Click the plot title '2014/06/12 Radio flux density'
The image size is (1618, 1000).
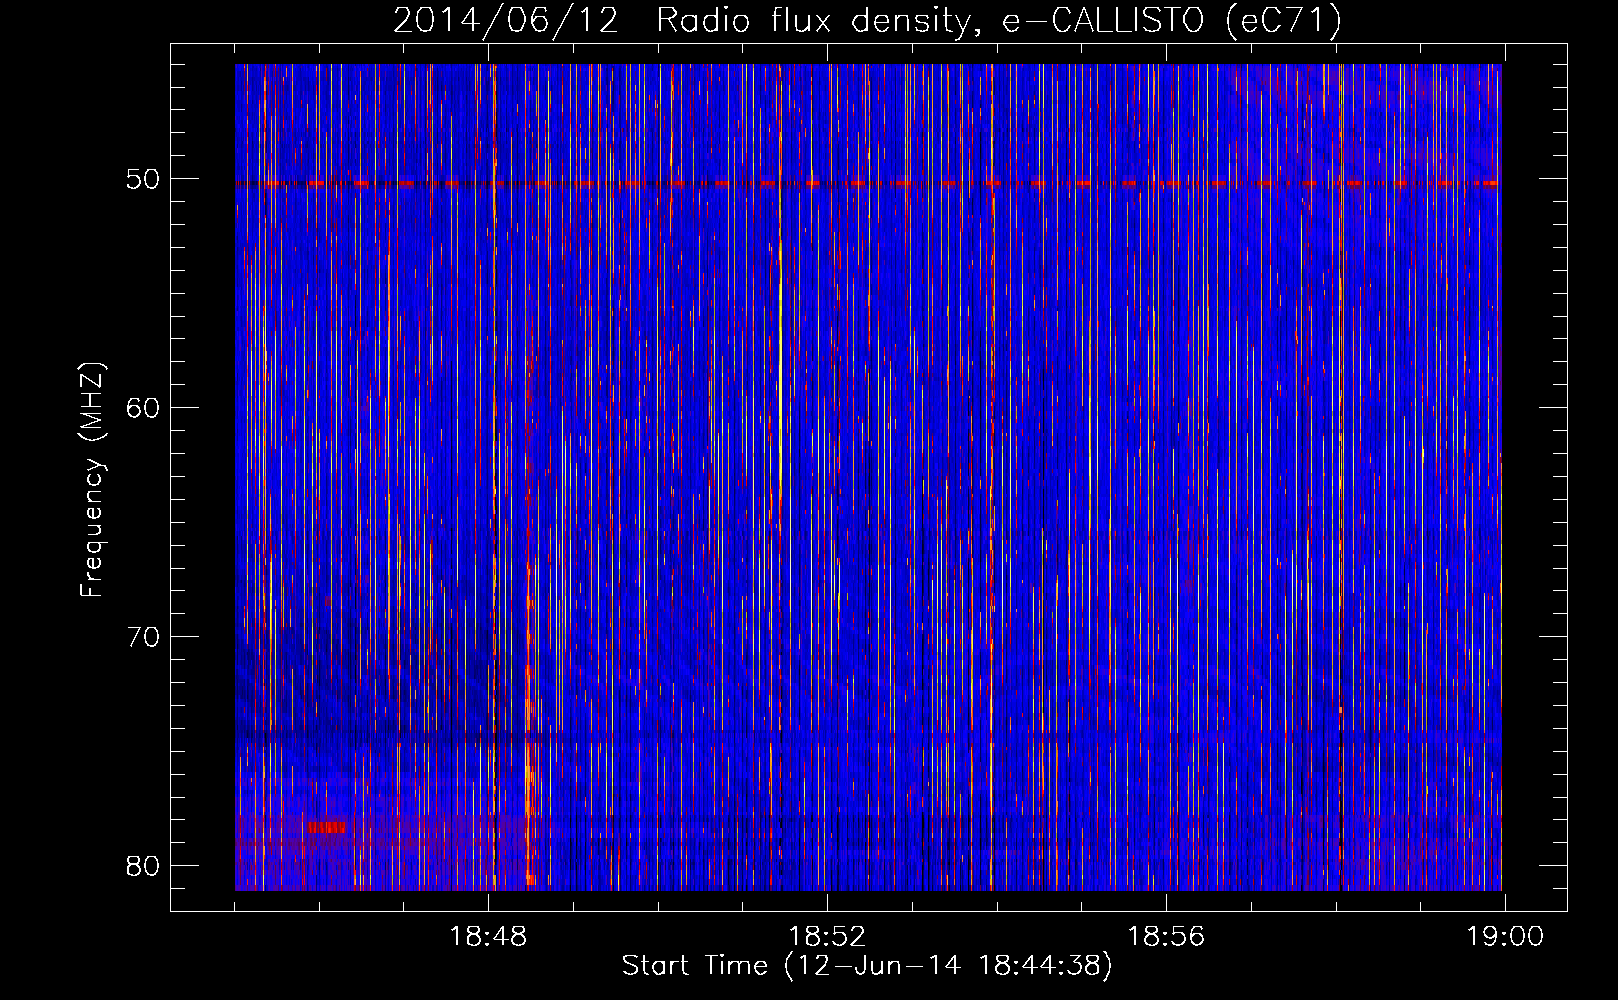[x=867, y=21]
